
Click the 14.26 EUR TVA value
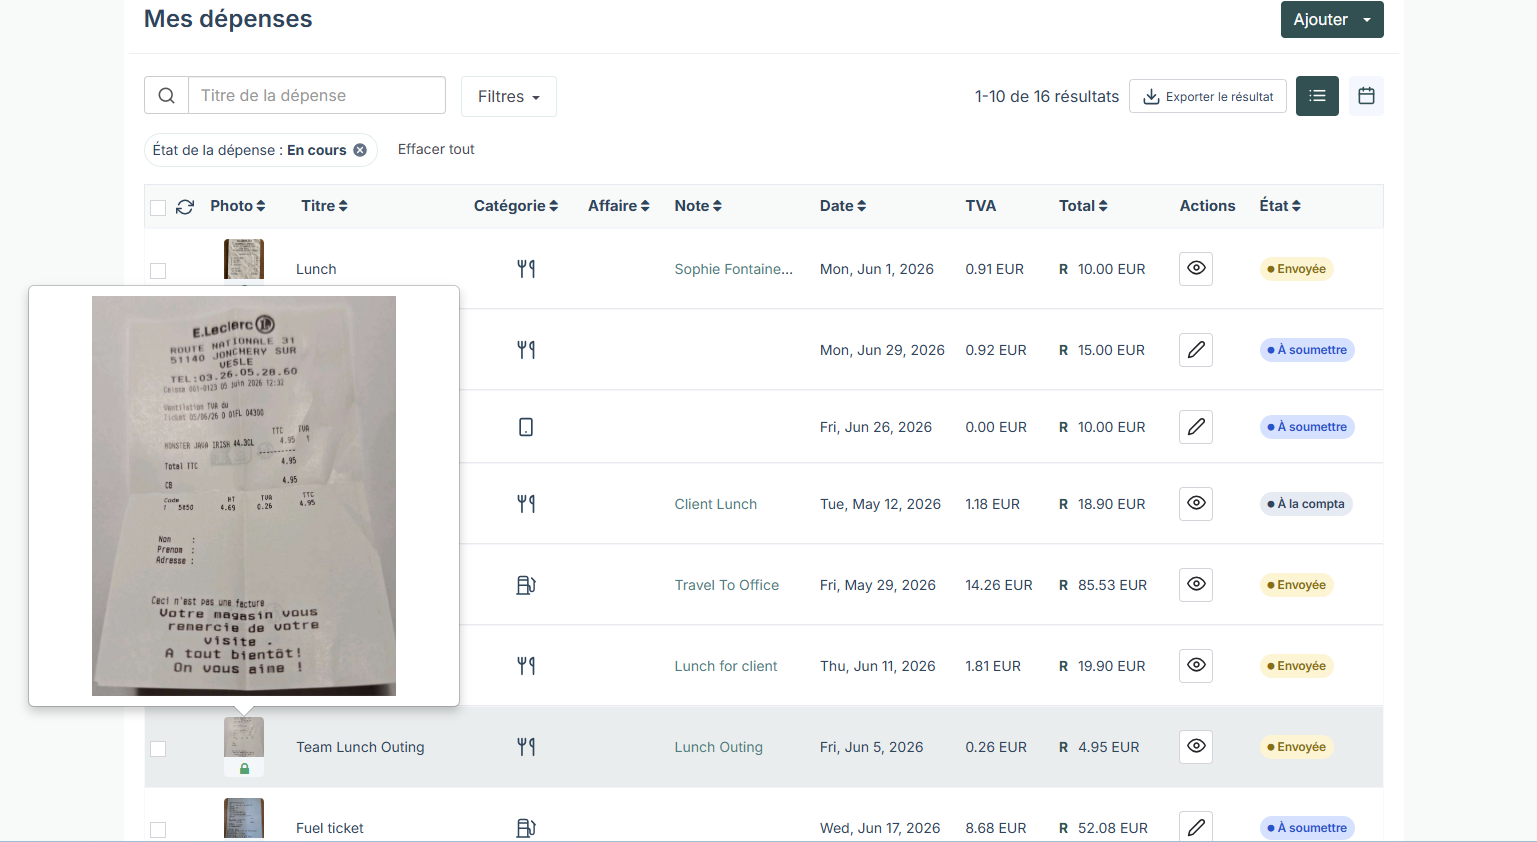(x=999, y=585)
